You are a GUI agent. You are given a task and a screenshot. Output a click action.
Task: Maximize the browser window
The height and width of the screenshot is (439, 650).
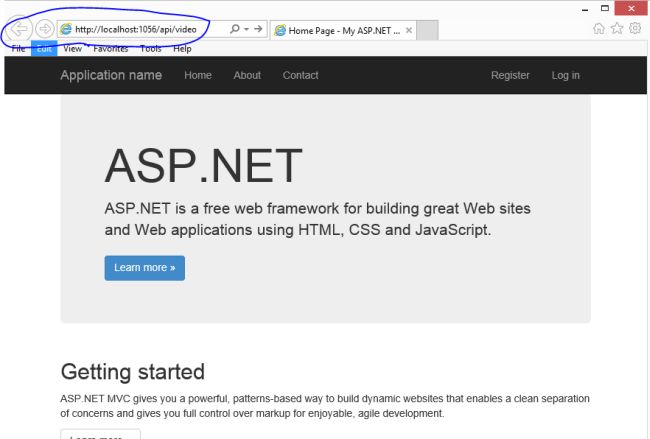[605, 8]
